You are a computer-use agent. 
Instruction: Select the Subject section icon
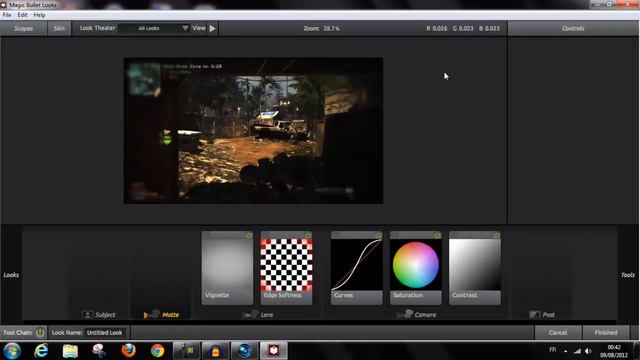[x=87, y=315]
